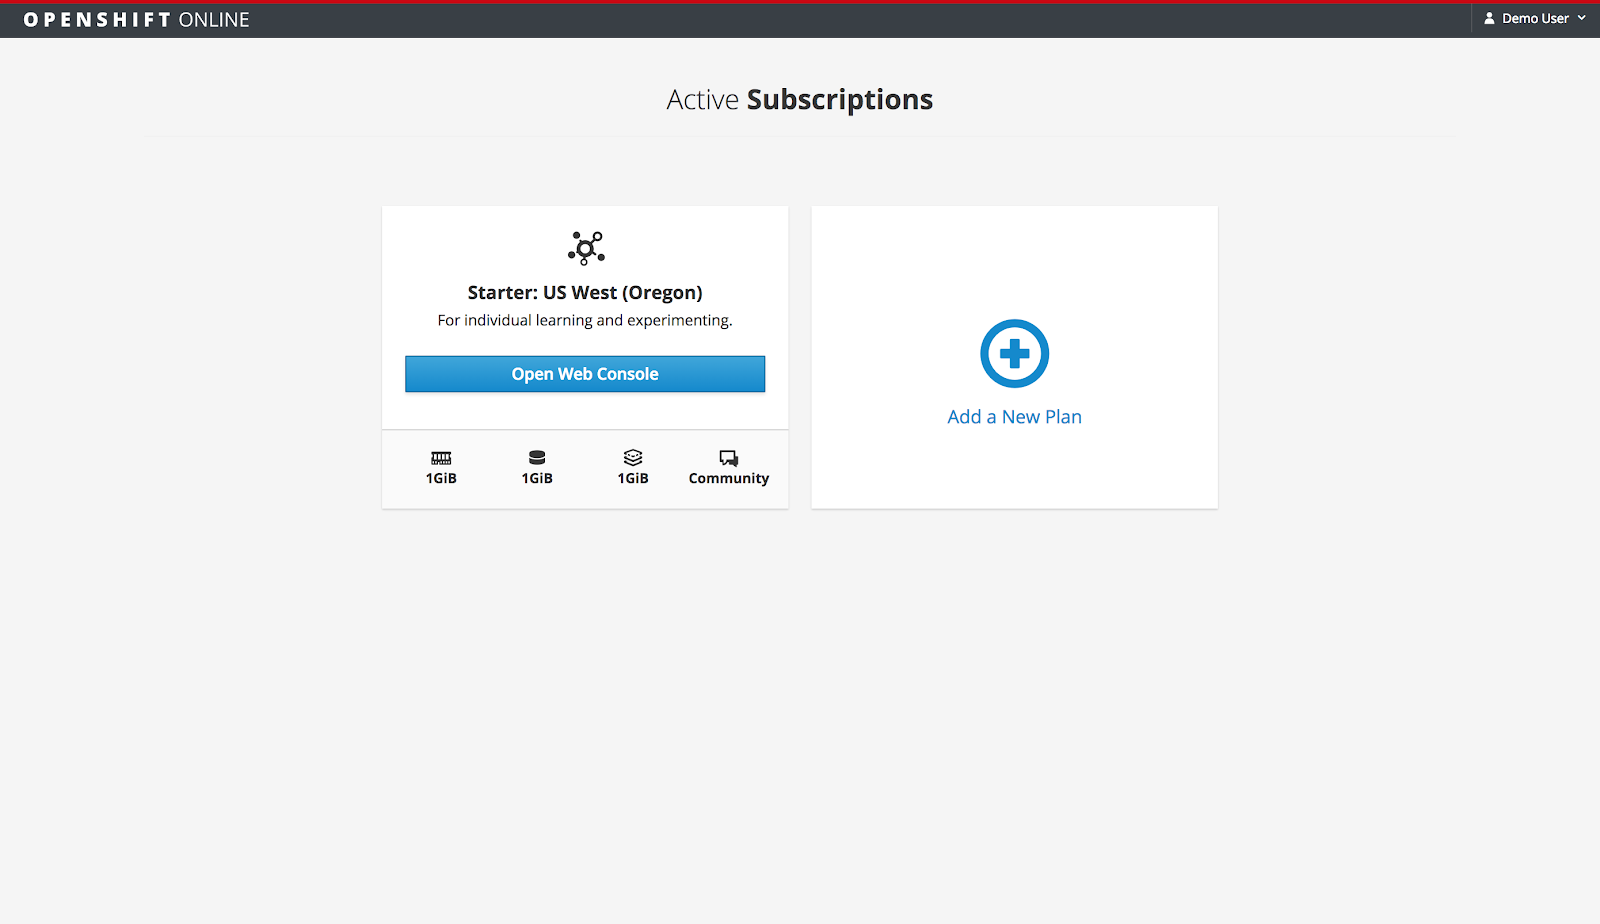Click the plan description about individual learning
Screen dimensions: 1600x924
click(x=585, y=321)
